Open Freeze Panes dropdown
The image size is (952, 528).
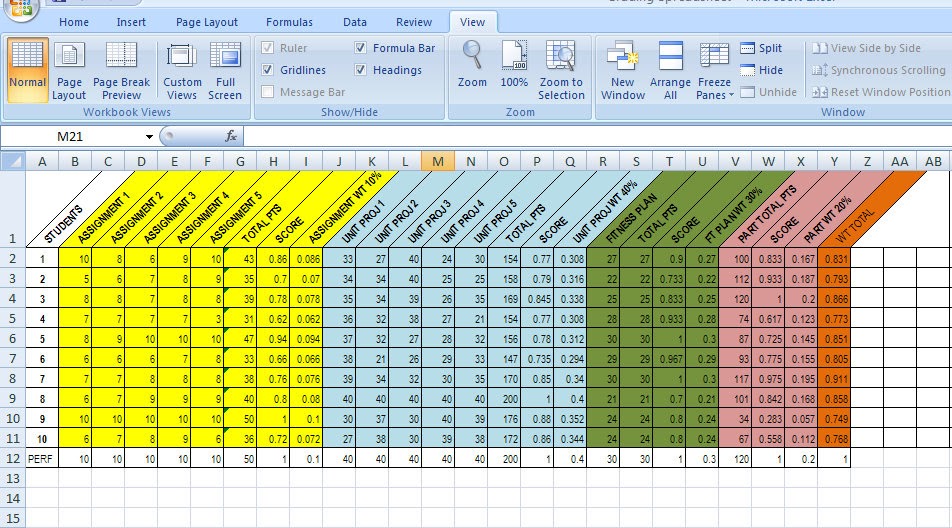[x=715, y=70]
